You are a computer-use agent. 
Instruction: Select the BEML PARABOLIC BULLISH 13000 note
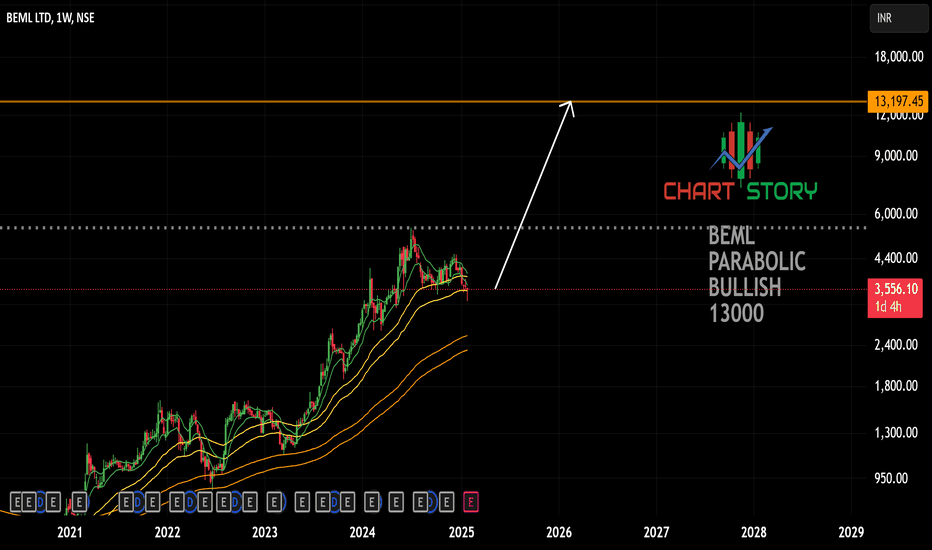(757, 275)
